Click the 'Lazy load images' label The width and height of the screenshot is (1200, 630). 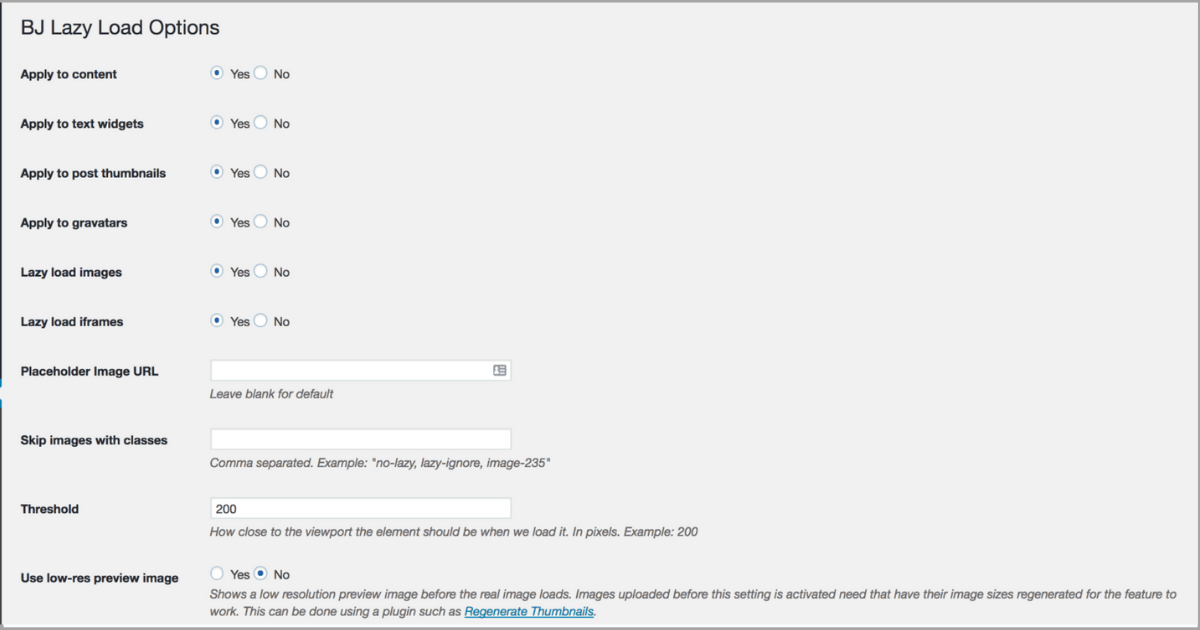pos(71,272)
